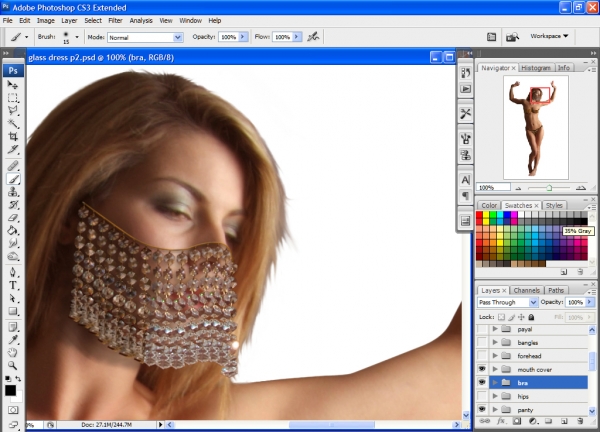Screen dimensions: 600x432
Task: Expand the forehead layer group
Action: (x=495, y=356)
